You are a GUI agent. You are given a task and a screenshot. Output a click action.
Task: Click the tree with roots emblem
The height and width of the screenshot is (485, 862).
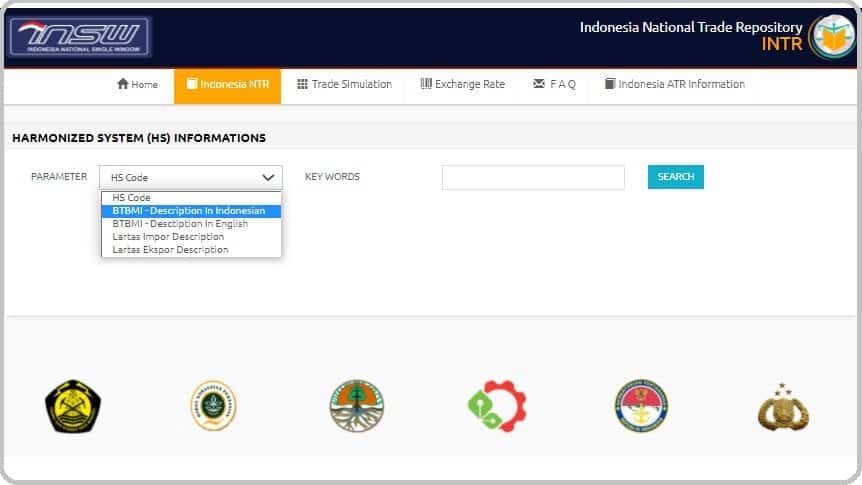tap(357, 406)
